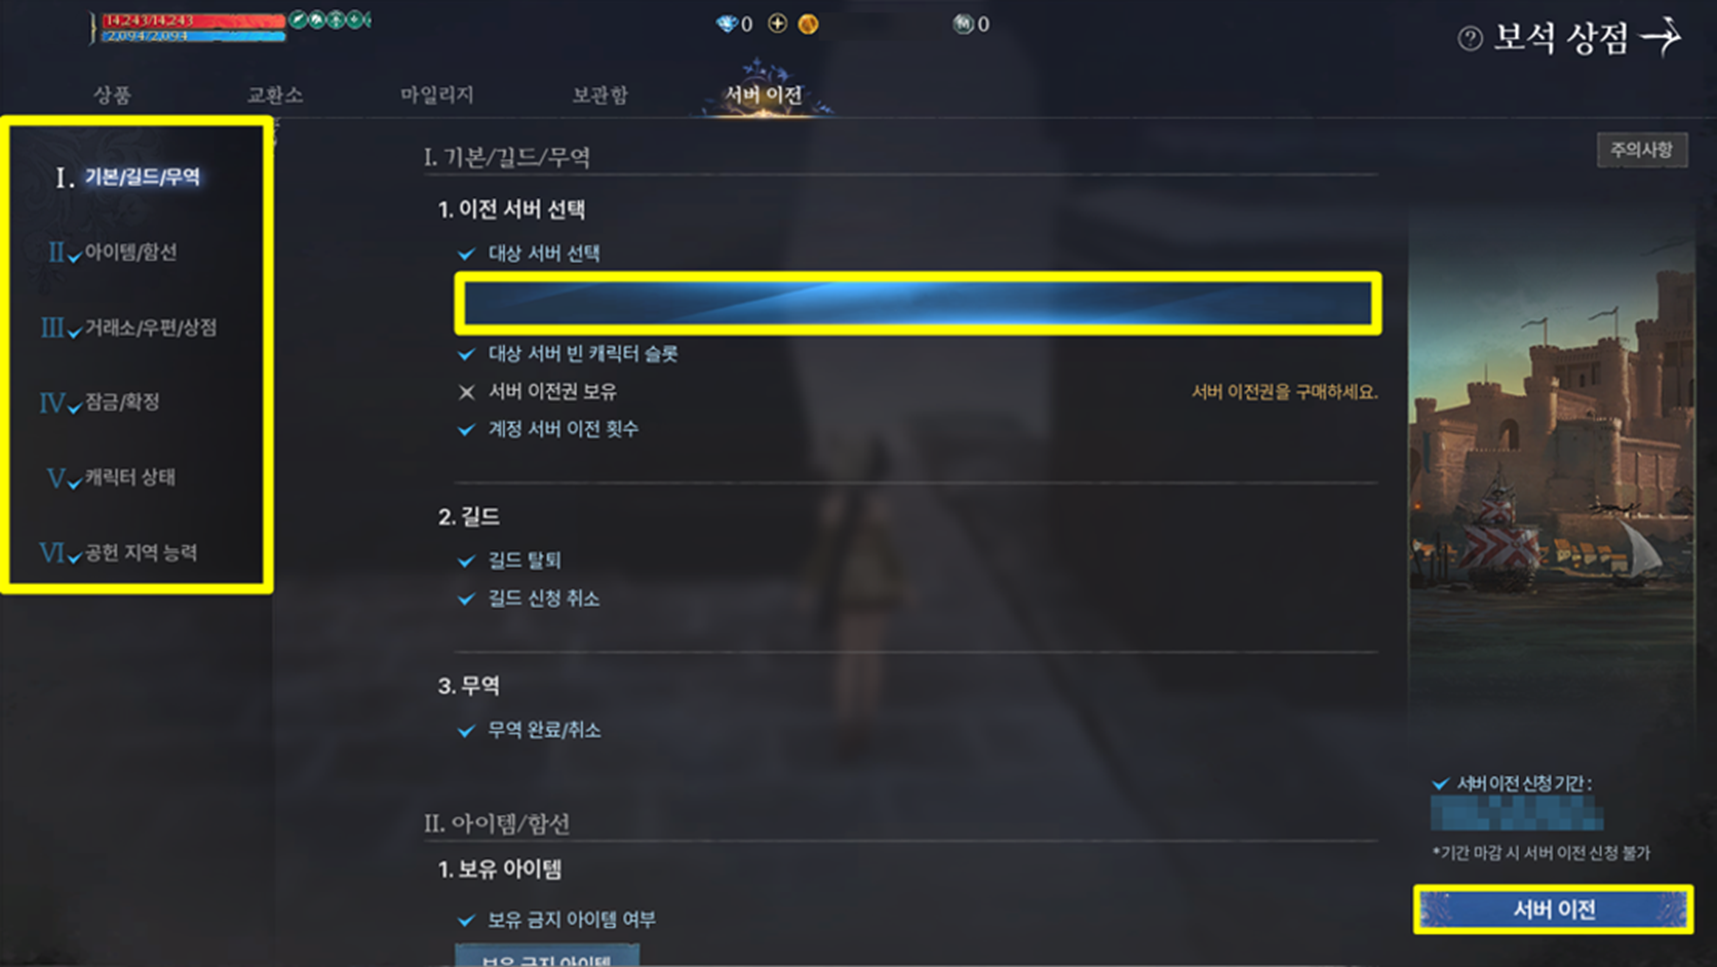This screenshot has width=1717, height=967.
Task: Click the X mark next to 서버 이전권 보유
Action: 466,392
